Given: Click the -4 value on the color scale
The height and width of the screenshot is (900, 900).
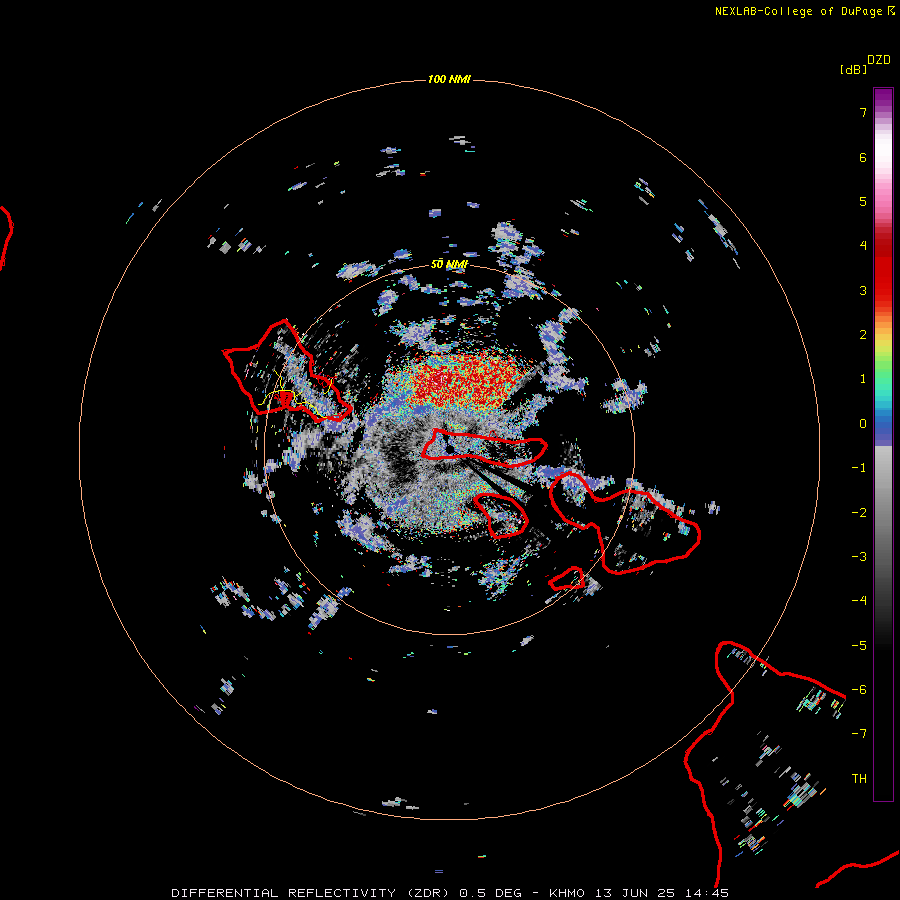Looking at the screenshot, I should pyautogui.click(x=859, y=601).
